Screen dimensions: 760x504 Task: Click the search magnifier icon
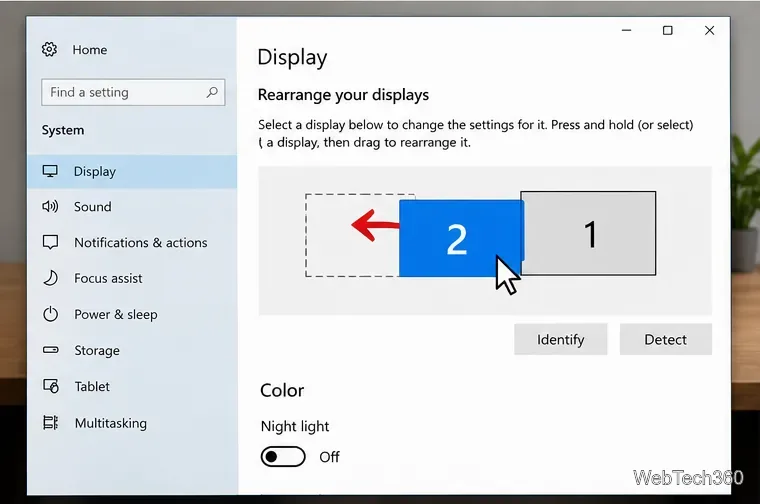(x=212, y=92)
